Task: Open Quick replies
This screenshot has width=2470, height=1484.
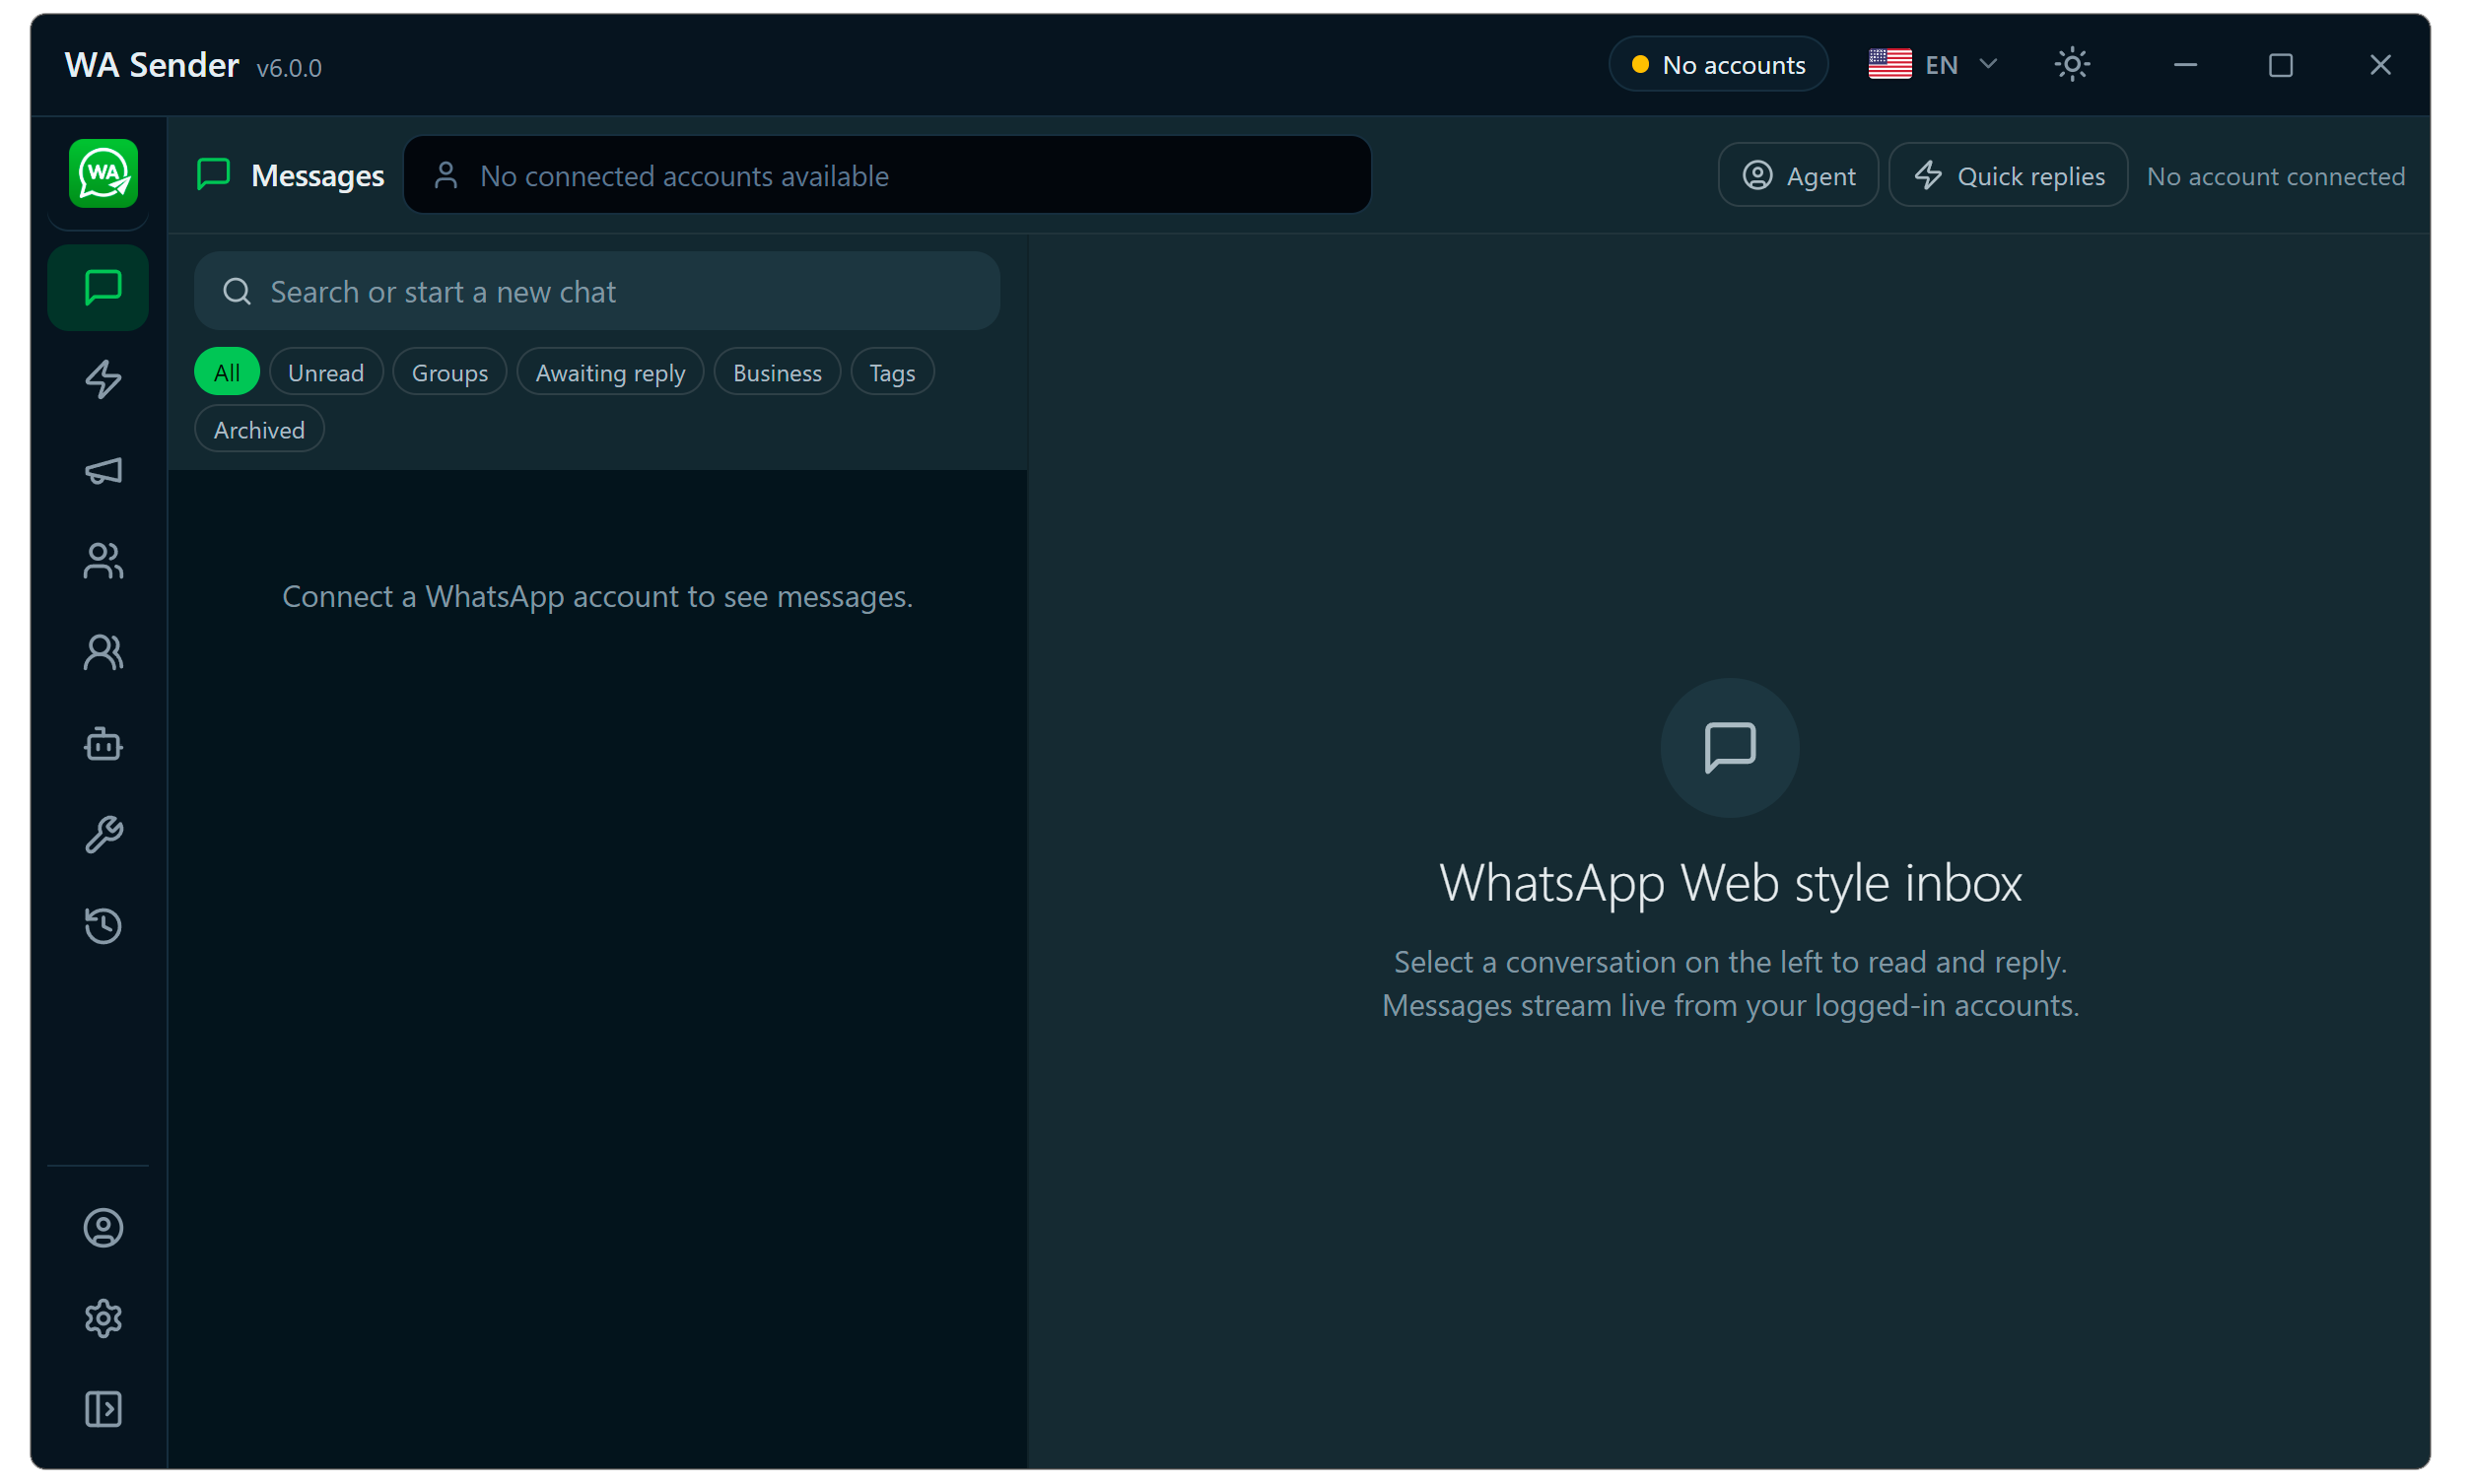Action: coord(2008,176)
